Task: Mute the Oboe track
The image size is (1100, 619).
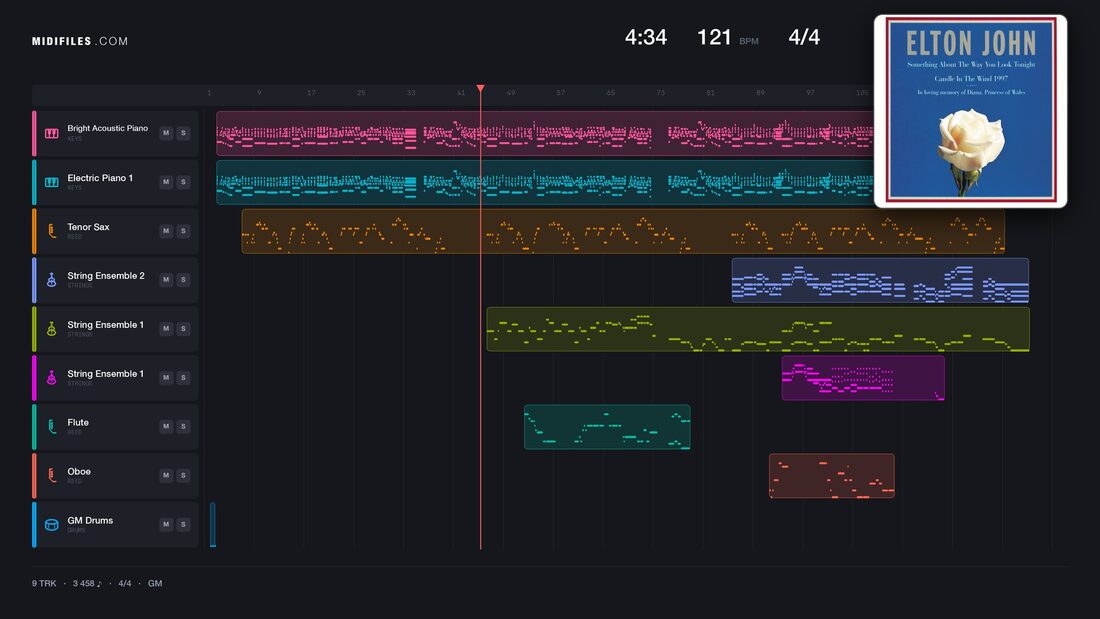Action: (x=166, y=475)
